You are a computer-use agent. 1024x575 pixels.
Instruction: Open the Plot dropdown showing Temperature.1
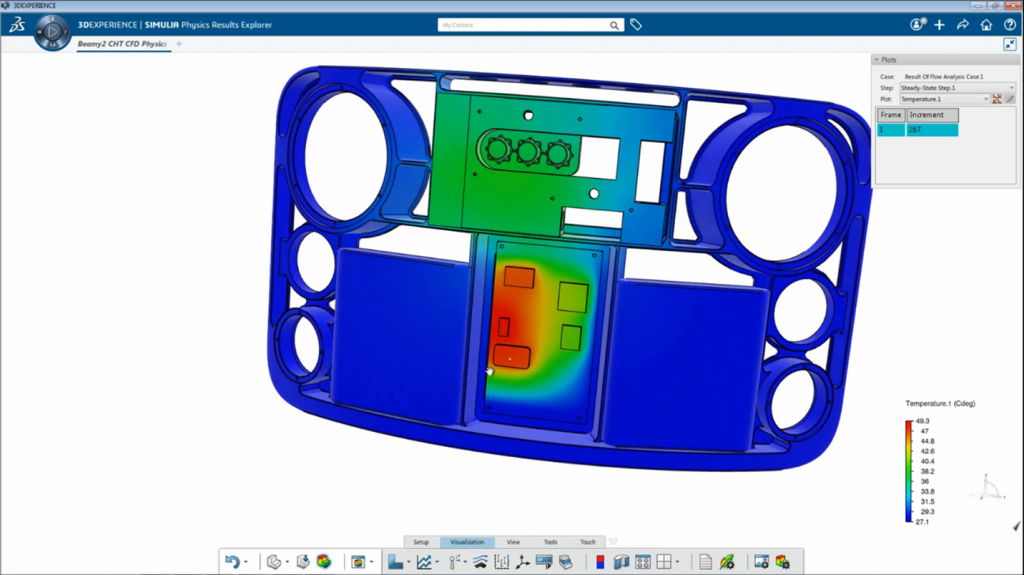tap(943, 99)
